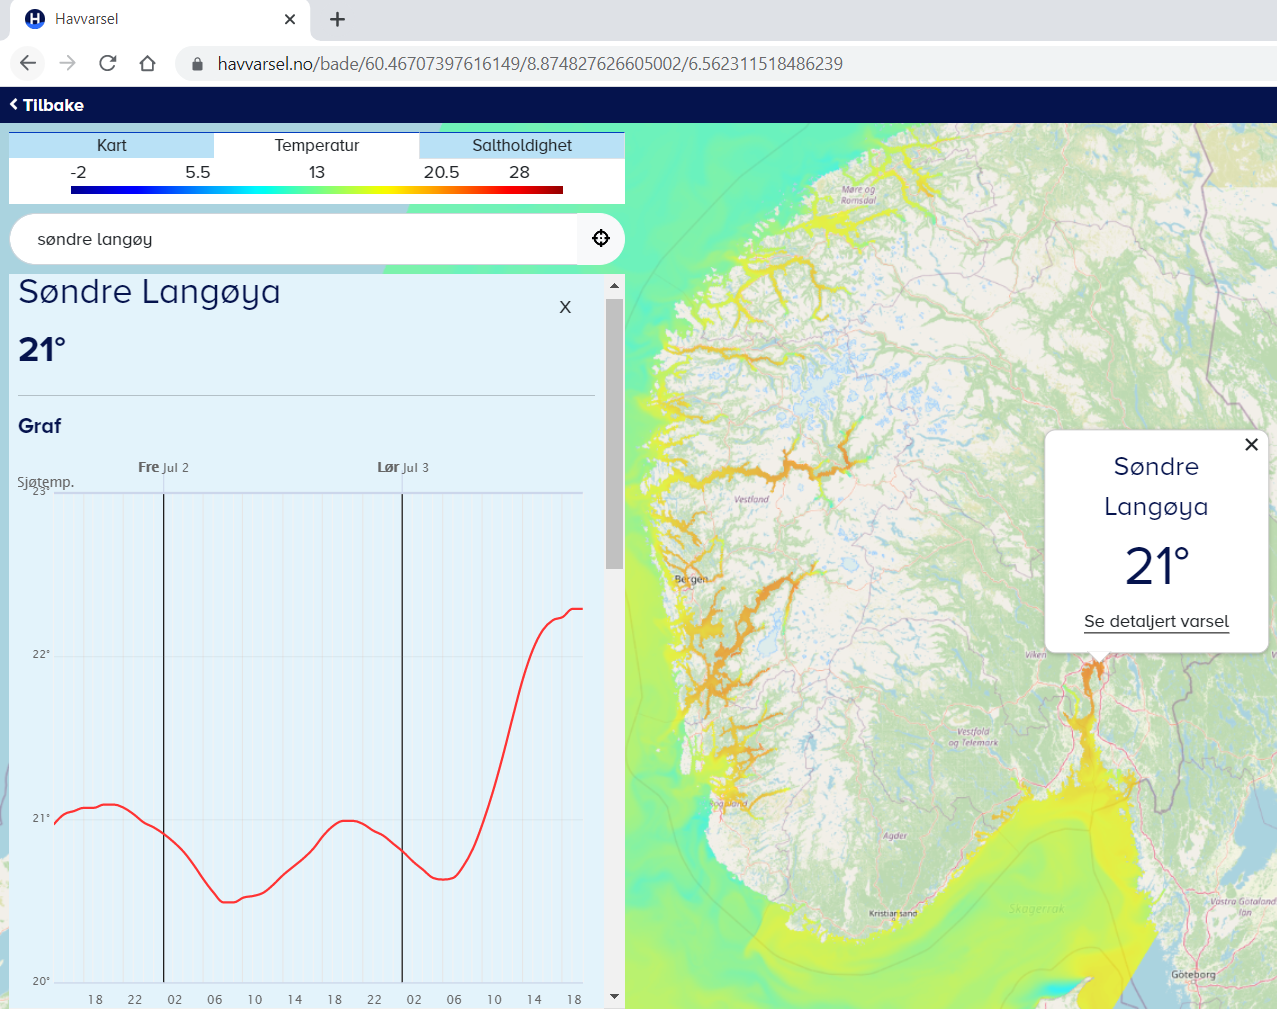Select the geolocation crosshair icon beside search
The width and height of the screenshot is (1277, 1009).
601,238
